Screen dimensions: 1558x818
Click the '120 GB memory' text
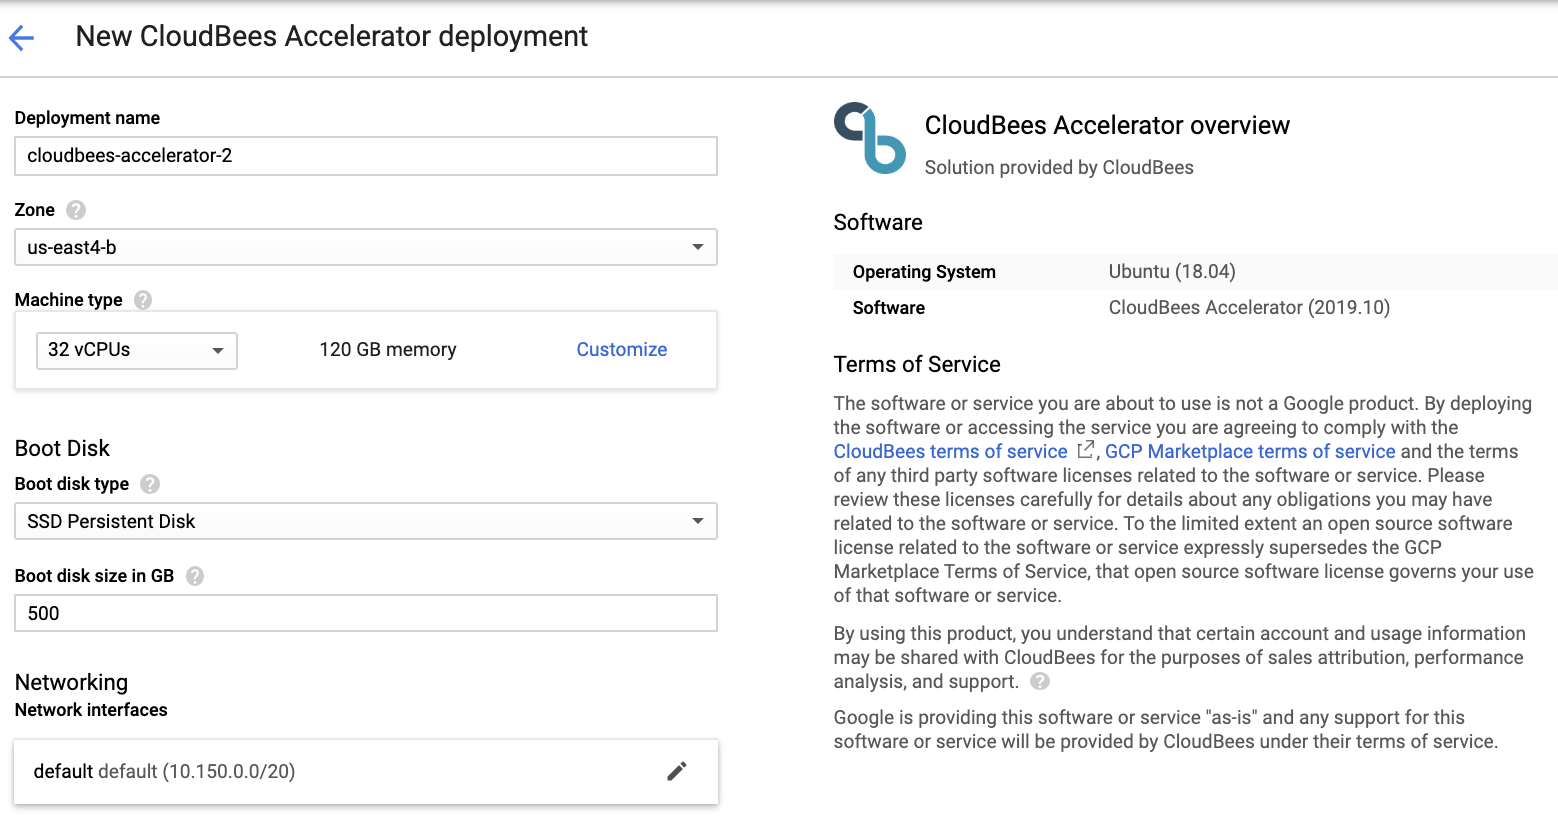[x=388, y=350]
